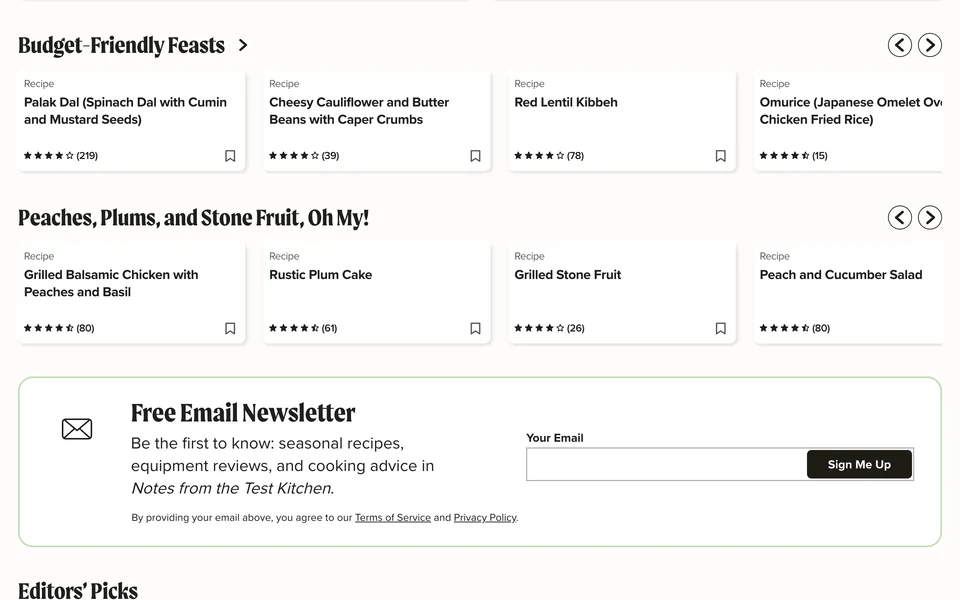Save the Rustic Plum Cake recipe
Image resolution: width=960 pixels, height=600 pixels.
[x=475, y=328]
